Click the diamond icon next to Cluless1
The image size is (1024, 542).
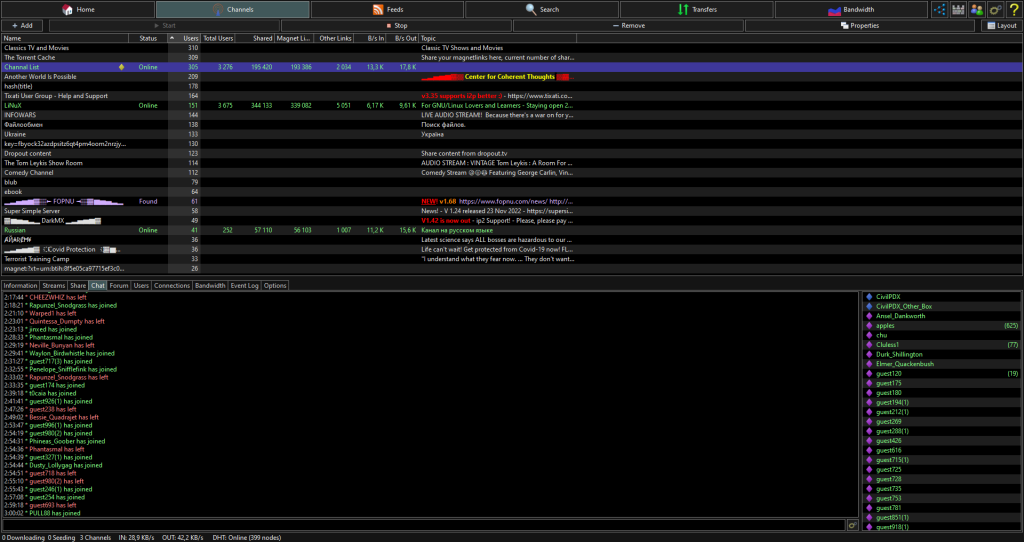pos(869,345)
